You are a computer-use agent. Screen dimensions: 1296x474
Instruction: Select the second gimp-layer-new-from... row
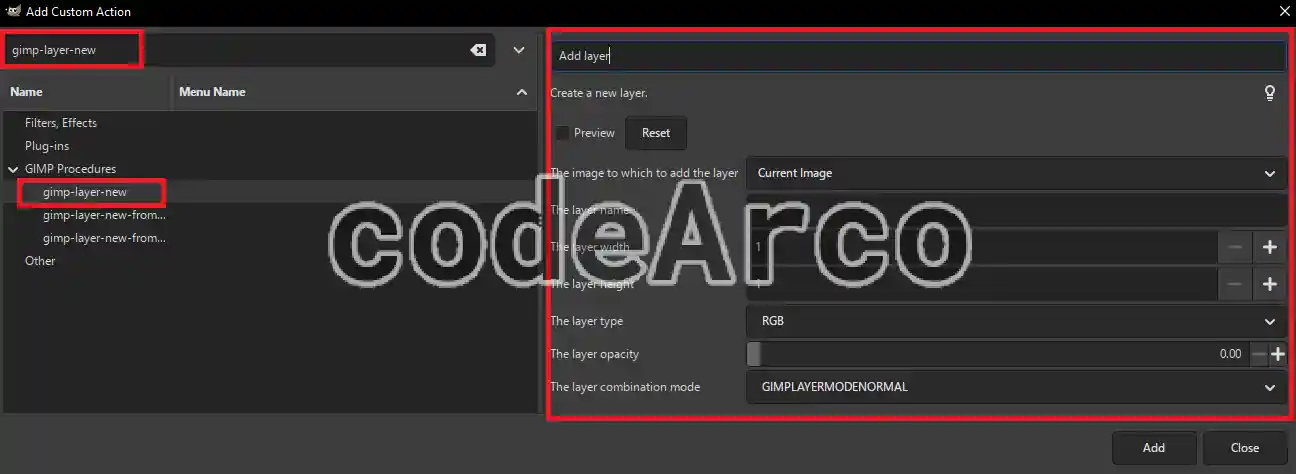(x=270, y=238)
